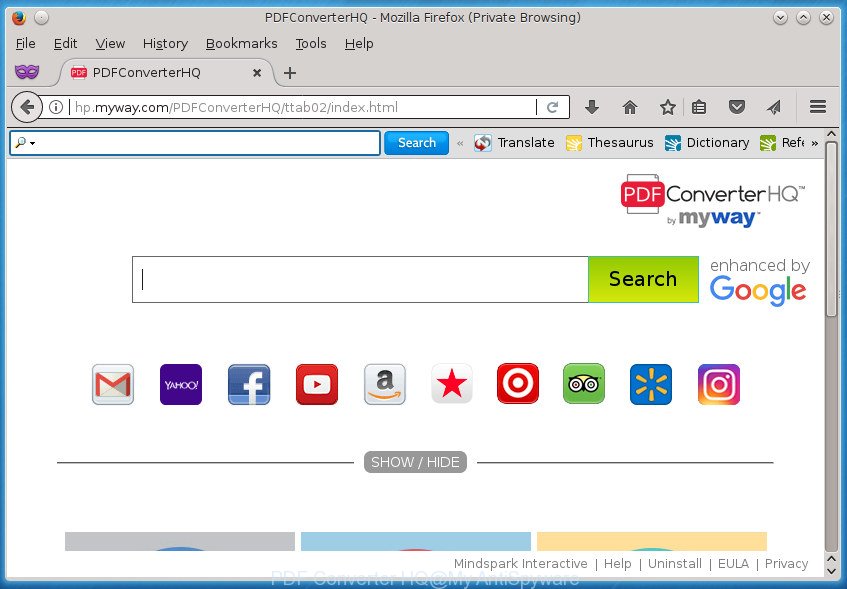Reload the current page
The image size is (847, 589).
(552, 107)
